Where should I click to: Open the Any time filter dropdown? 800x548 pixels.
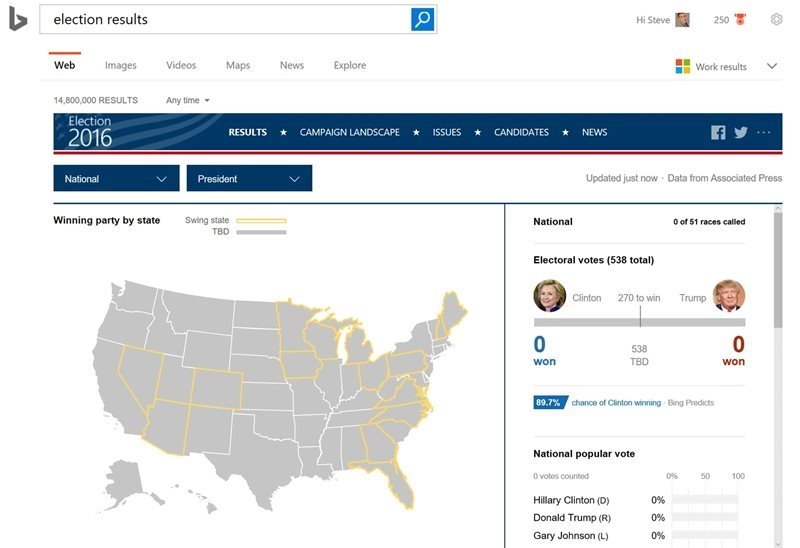point(188,100)
